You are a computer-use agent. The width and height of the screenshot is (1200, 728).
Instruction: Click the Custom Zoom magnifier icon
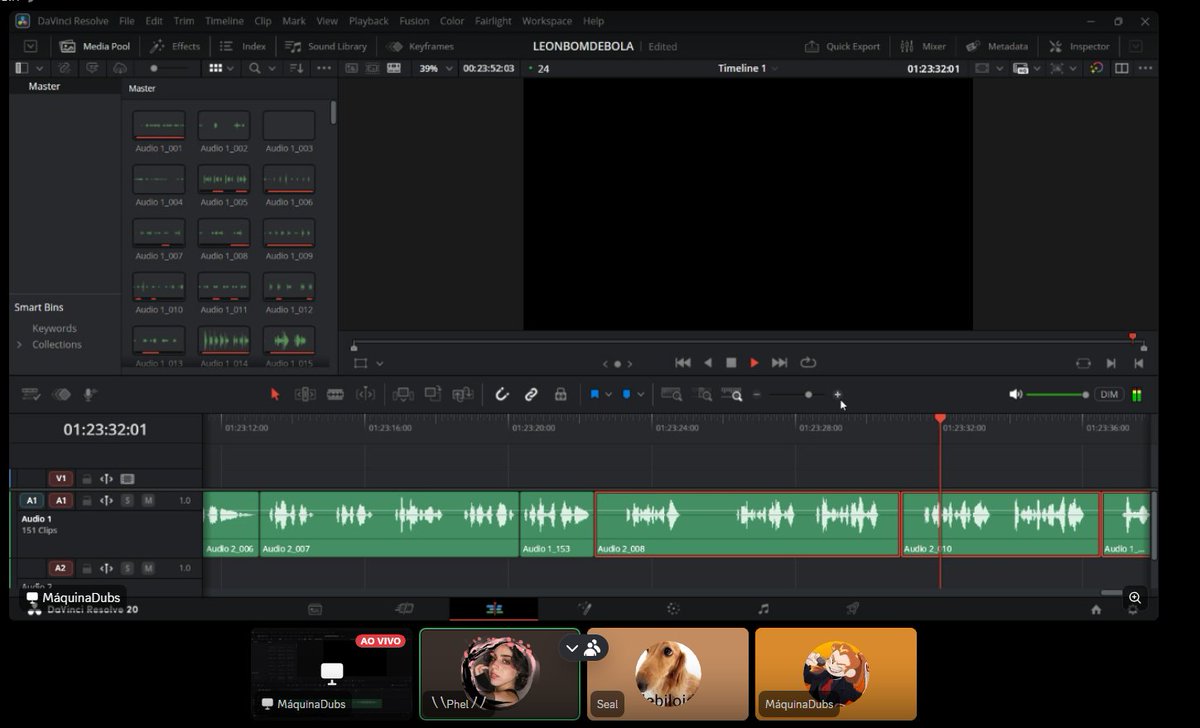click(732, 394)
